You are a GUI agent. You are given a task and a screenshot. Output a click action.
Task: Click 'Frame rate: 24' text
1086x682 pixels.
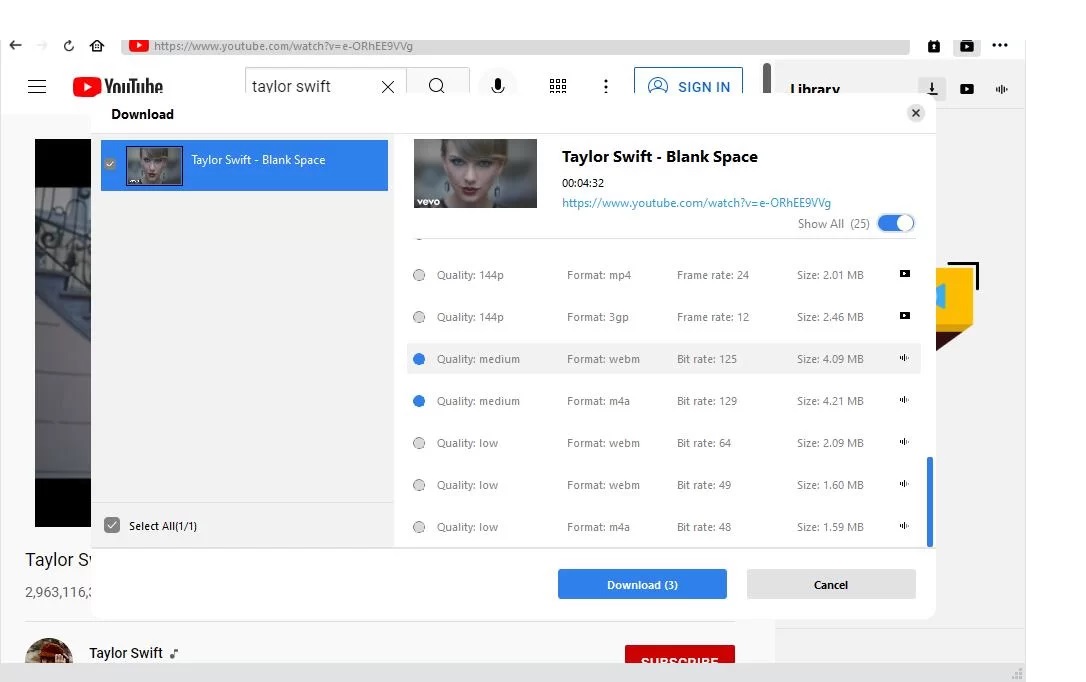[x=713, y=275]
